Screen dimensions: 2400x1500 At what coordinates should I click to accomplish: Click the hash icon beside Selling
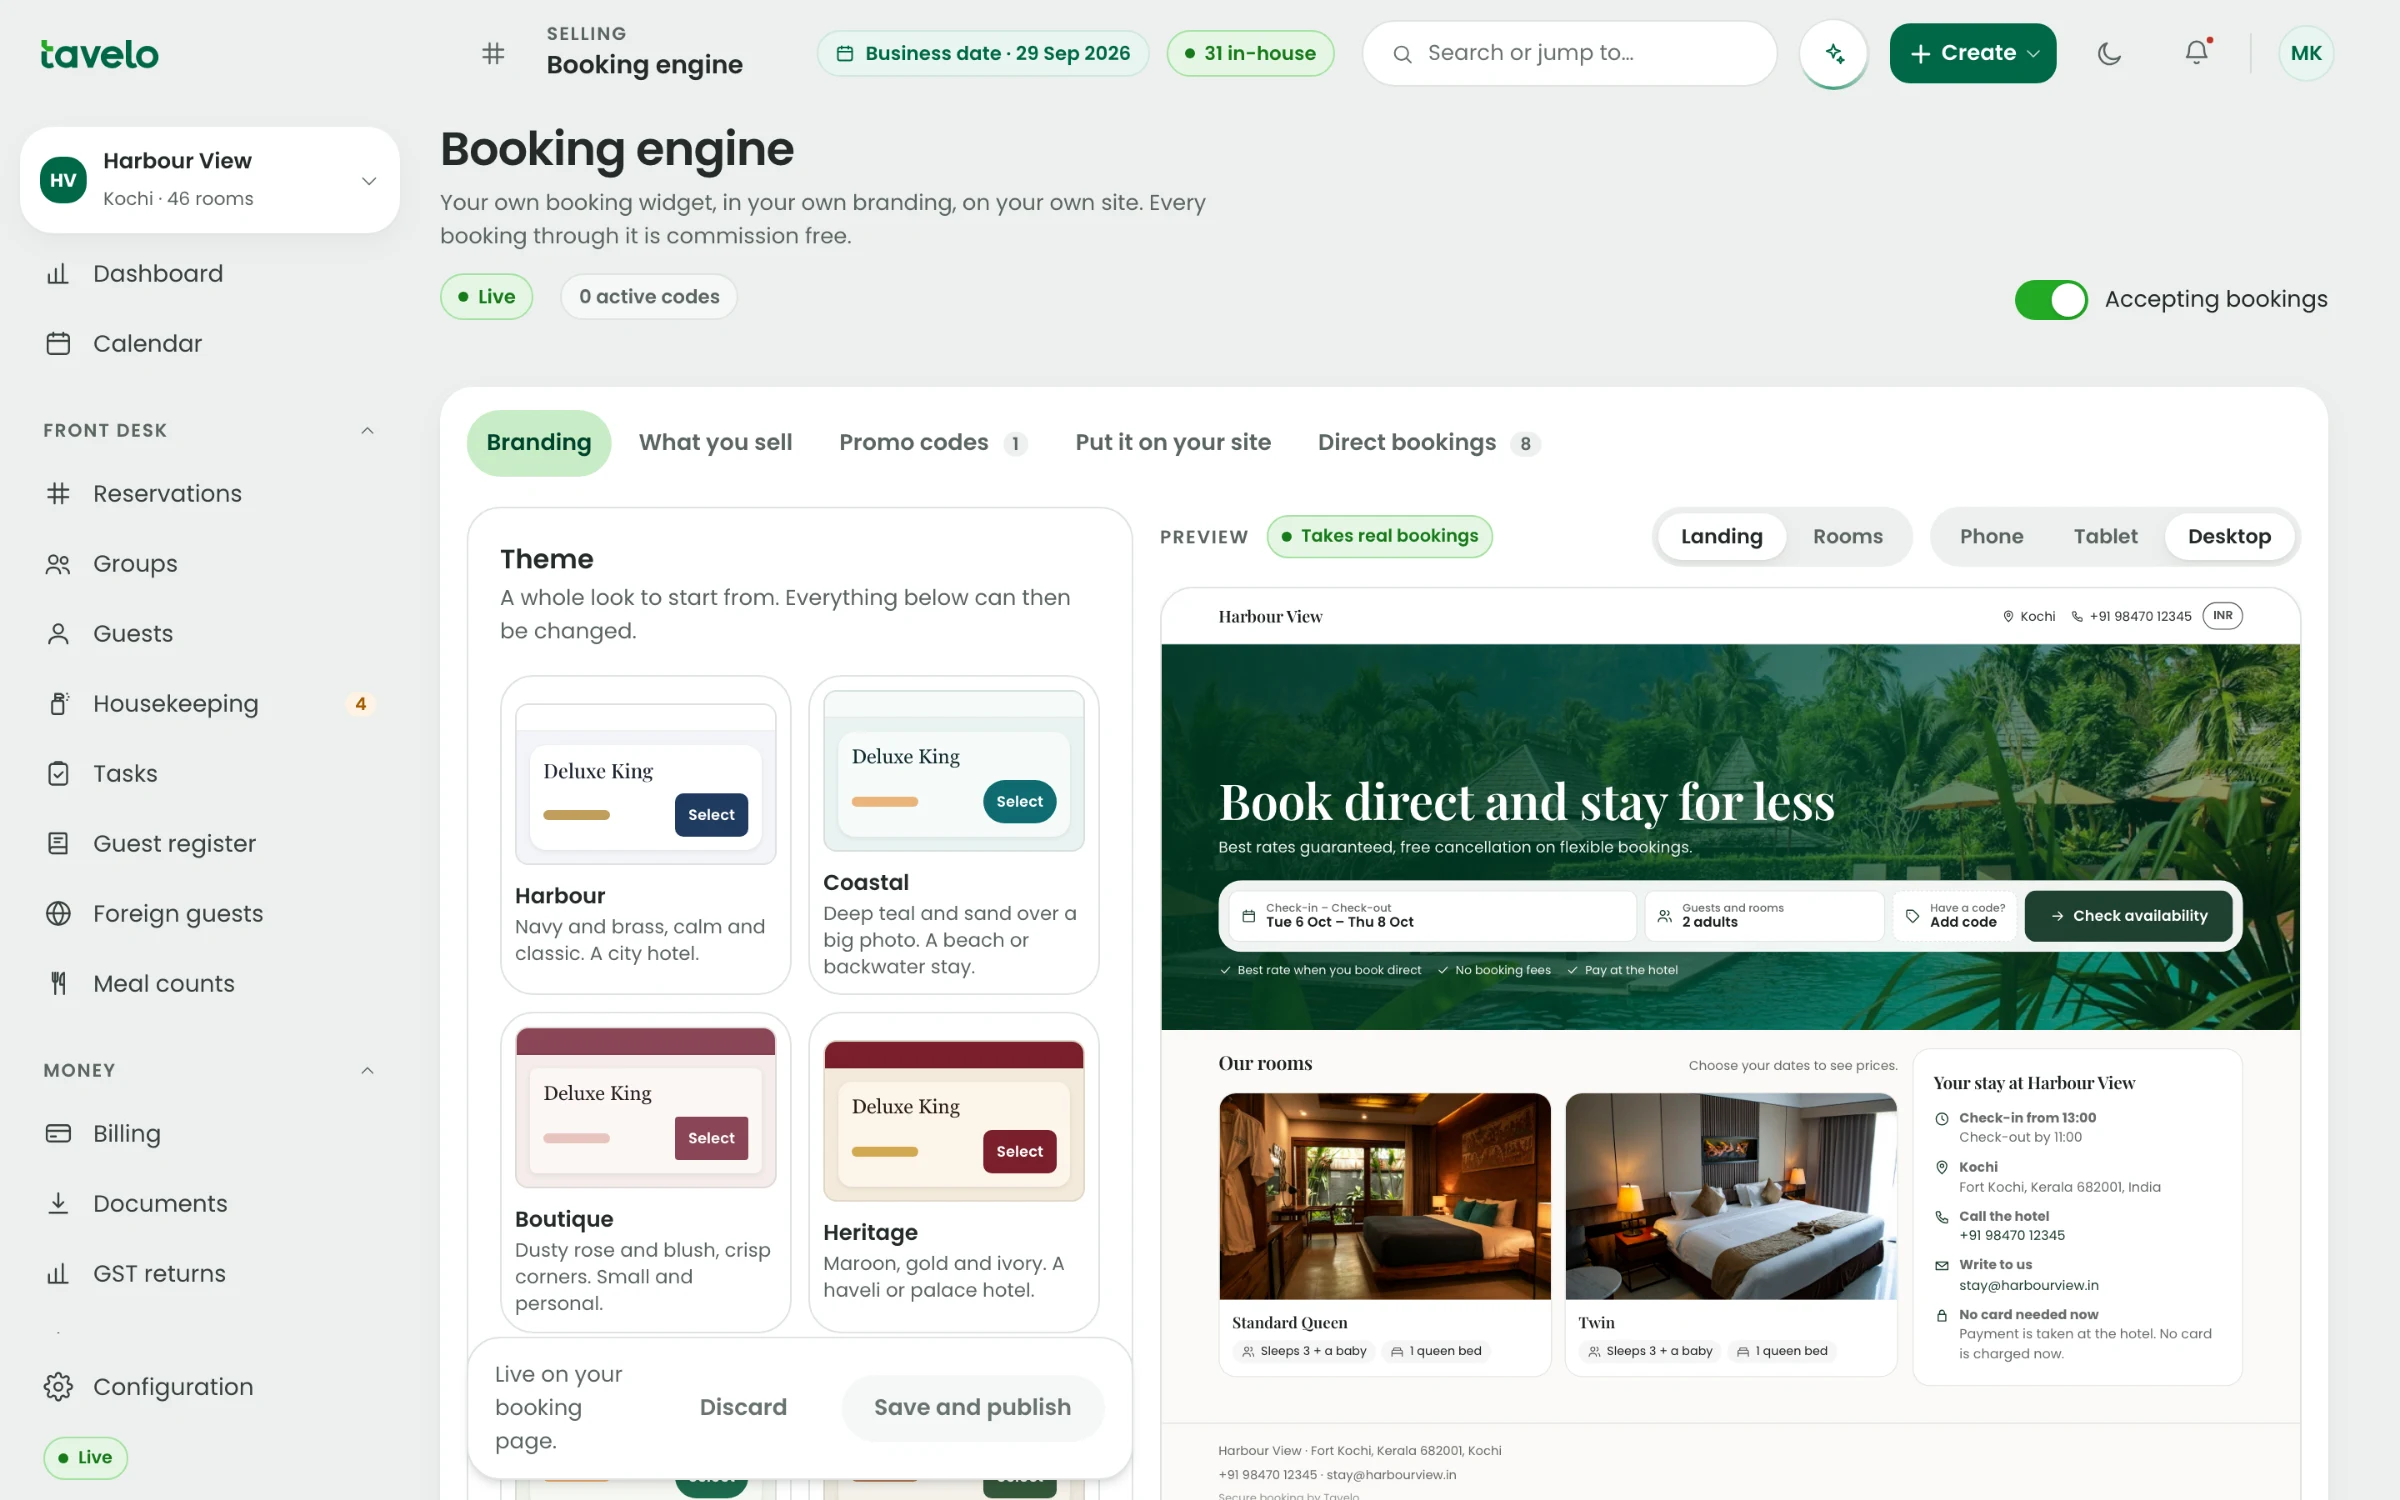tap(493, 53)
